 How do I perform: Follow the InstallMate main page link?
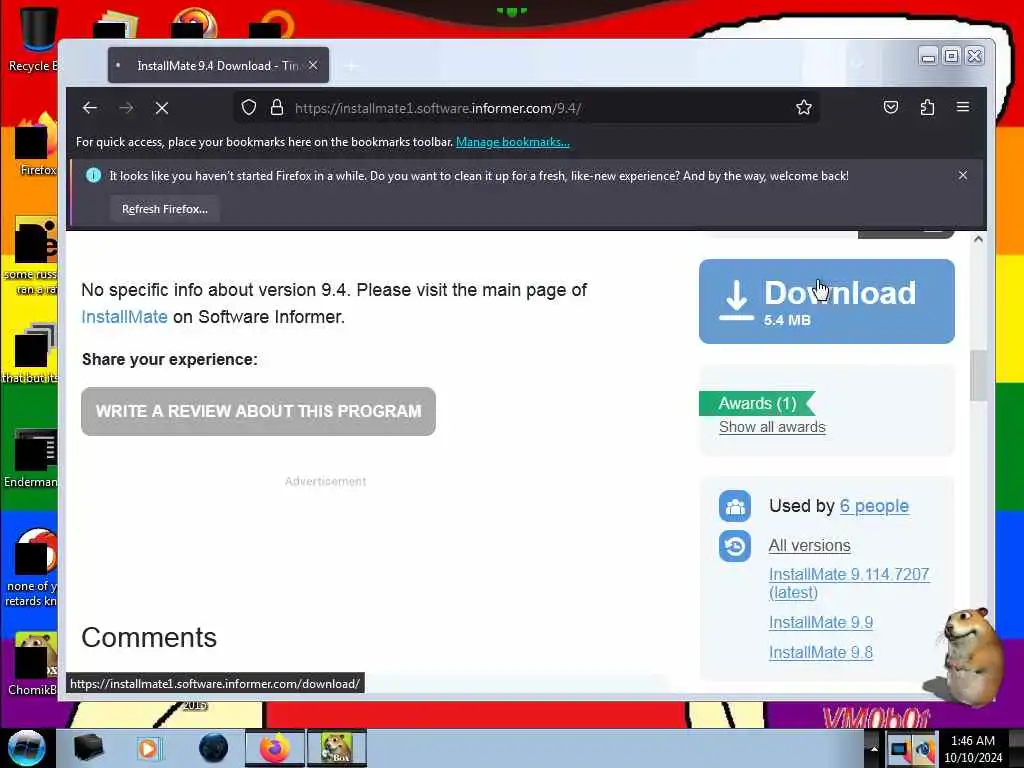(x=124, y=317)
